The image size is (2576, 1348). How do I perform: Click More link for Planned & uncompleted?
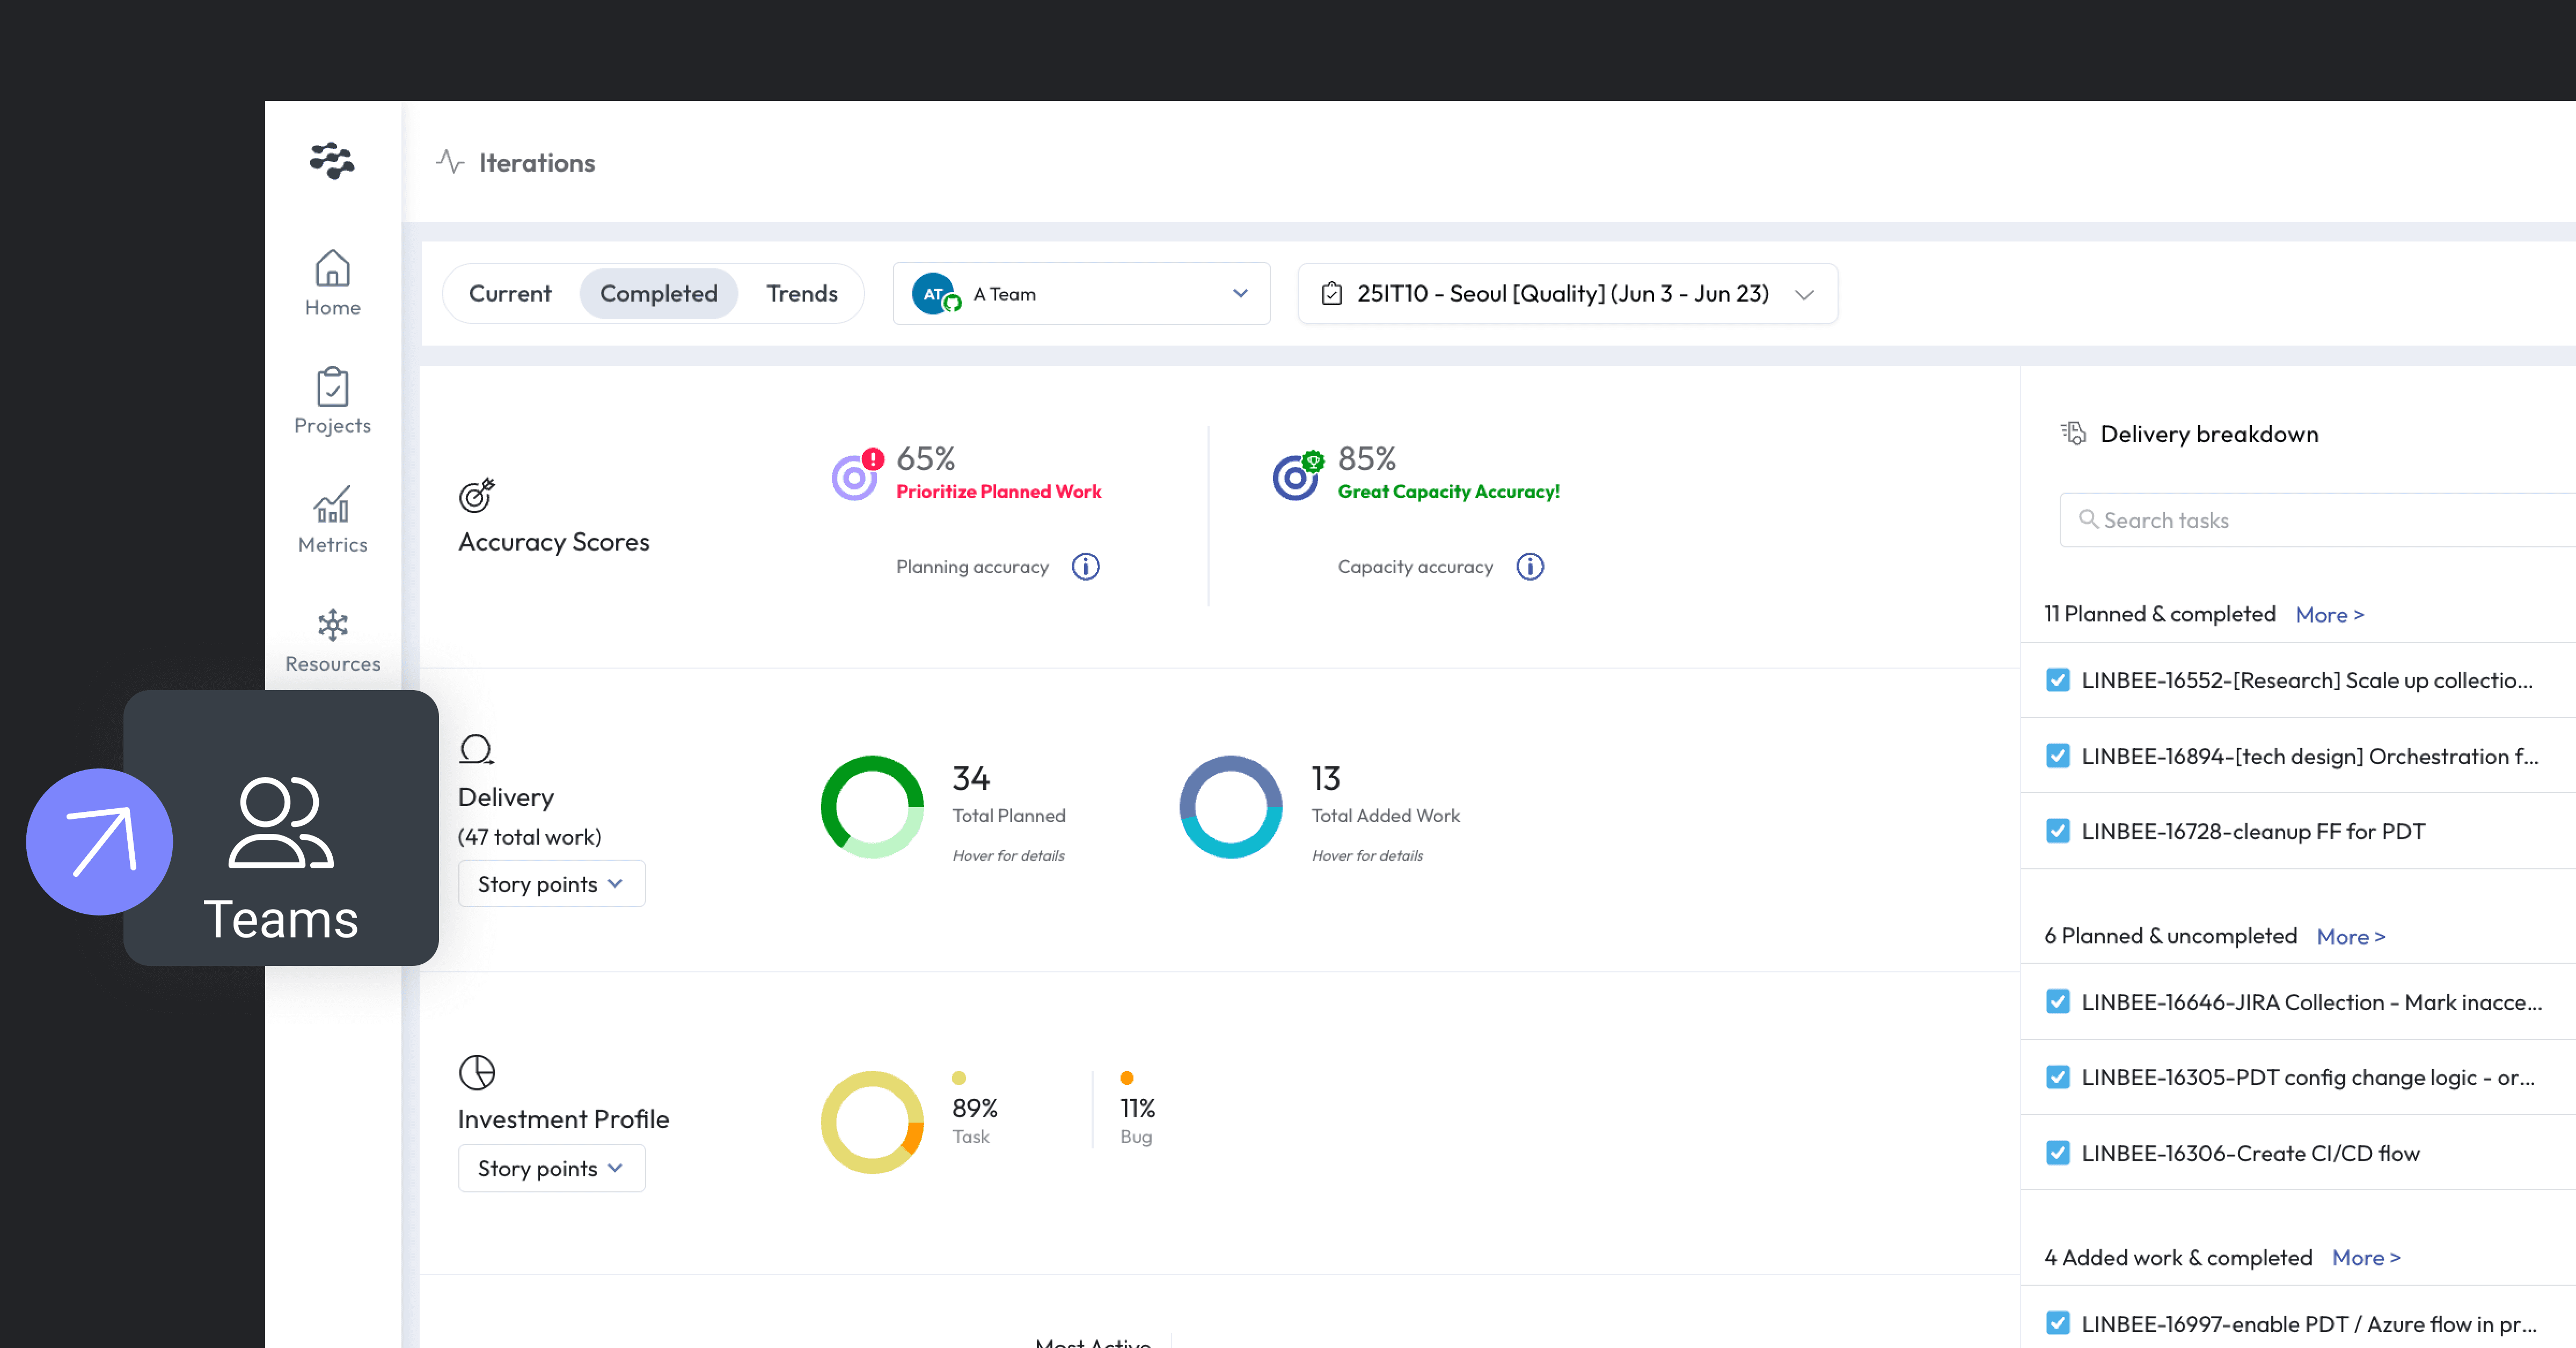pyautogui.click(x=2350, y=937)
